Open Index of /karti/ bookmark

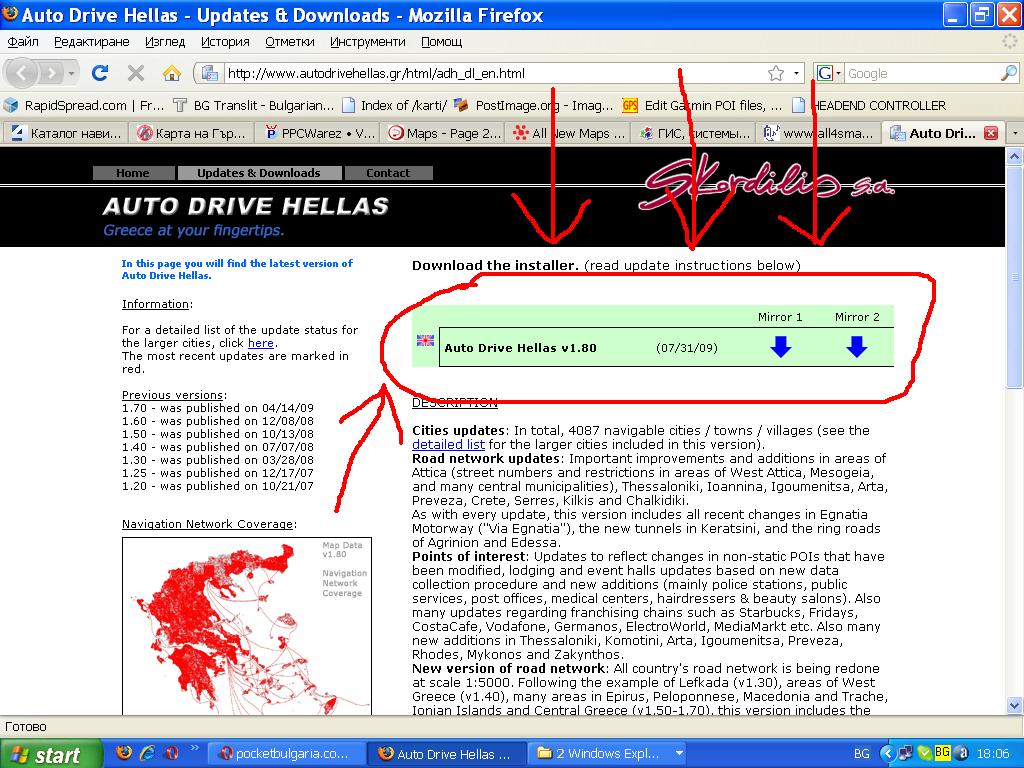click(x=394, y=105)
